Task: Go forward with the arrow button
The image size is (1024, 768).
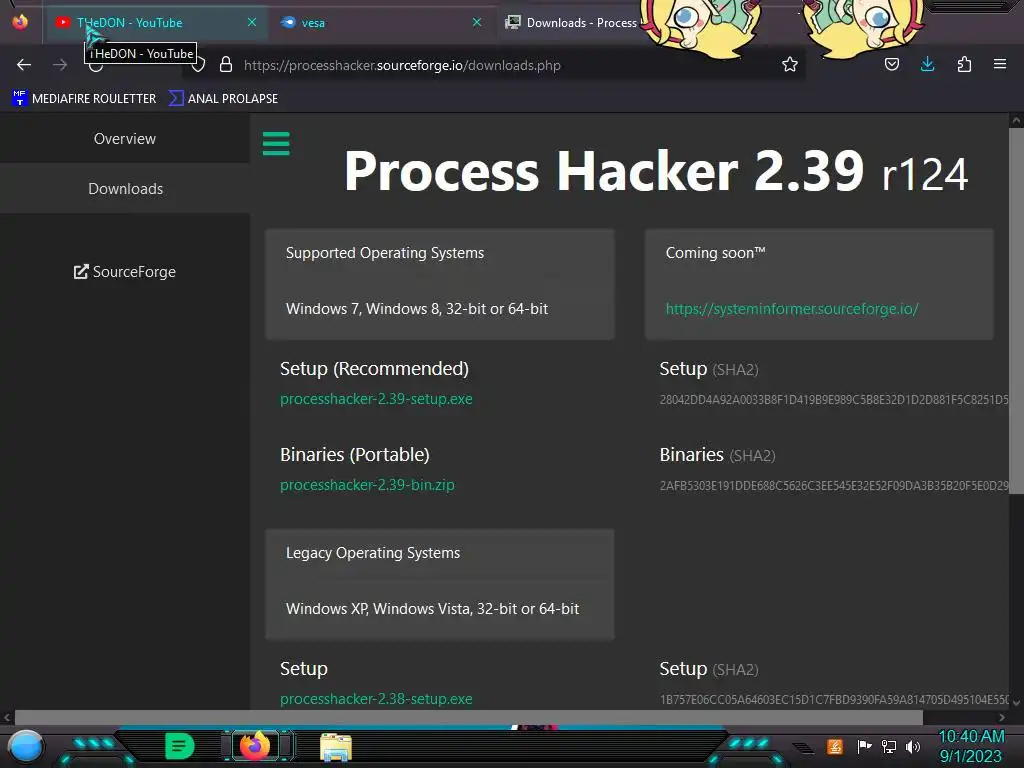Action: (60, 65)
